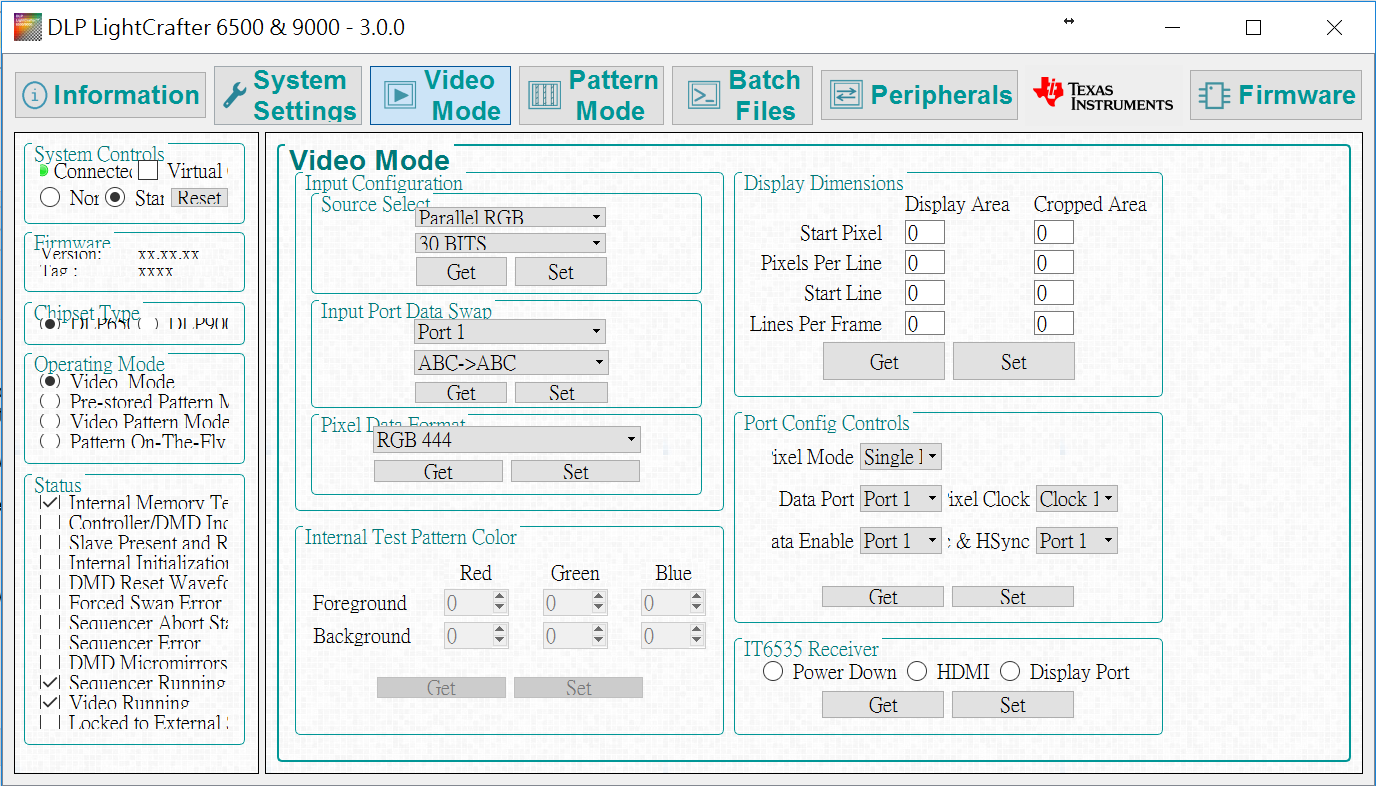Click the Pattern Mode film icon
This screenshot has width=1376, height=786.
(545, 95)
